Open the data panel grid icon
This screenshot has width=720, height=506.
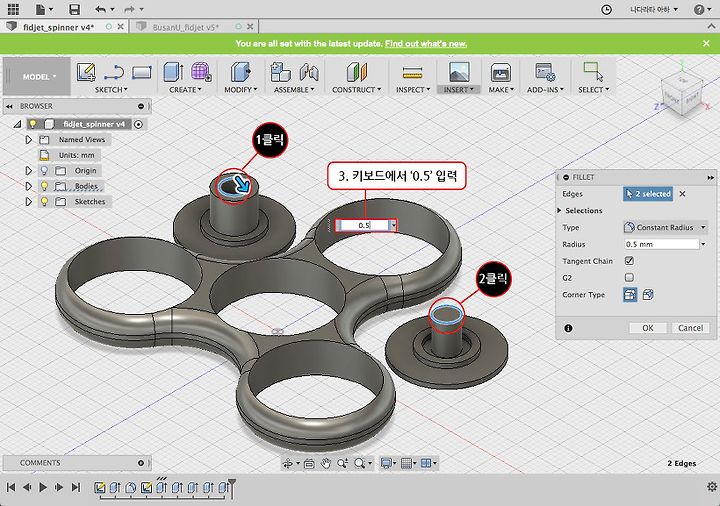click(x=13, y=9)
